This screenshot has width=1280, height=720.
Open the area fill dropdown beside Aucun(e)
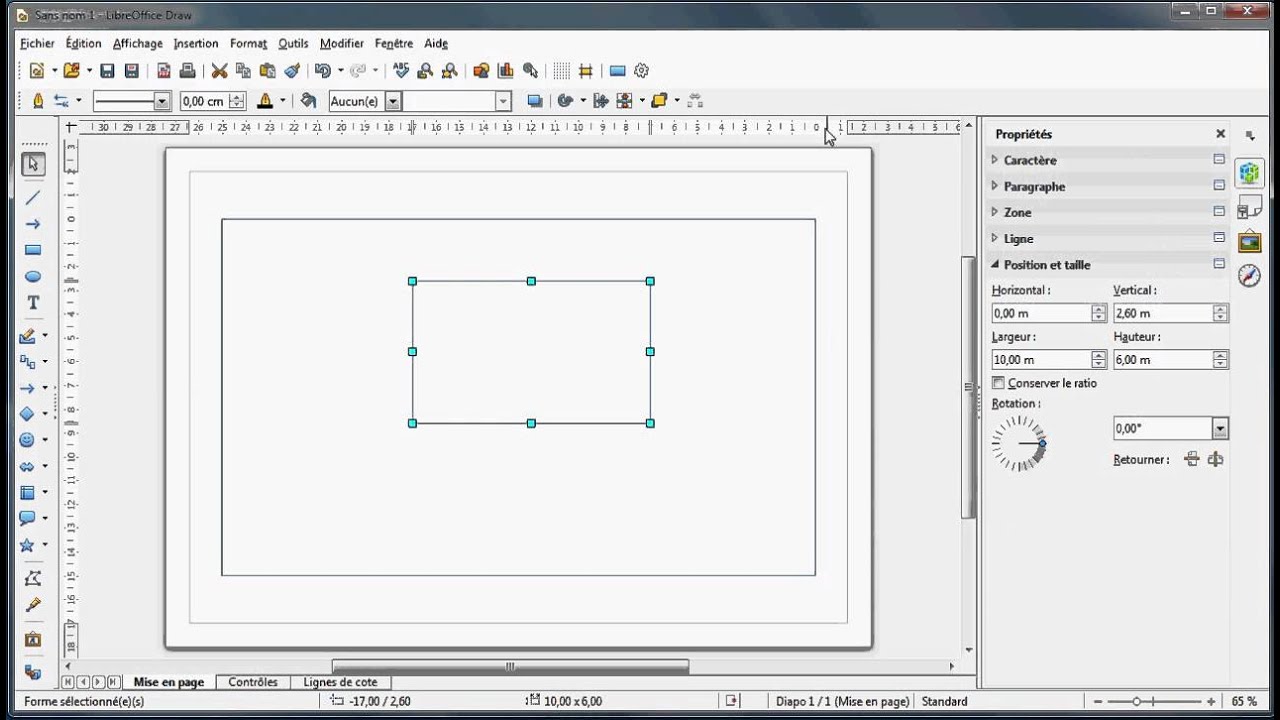503,101
